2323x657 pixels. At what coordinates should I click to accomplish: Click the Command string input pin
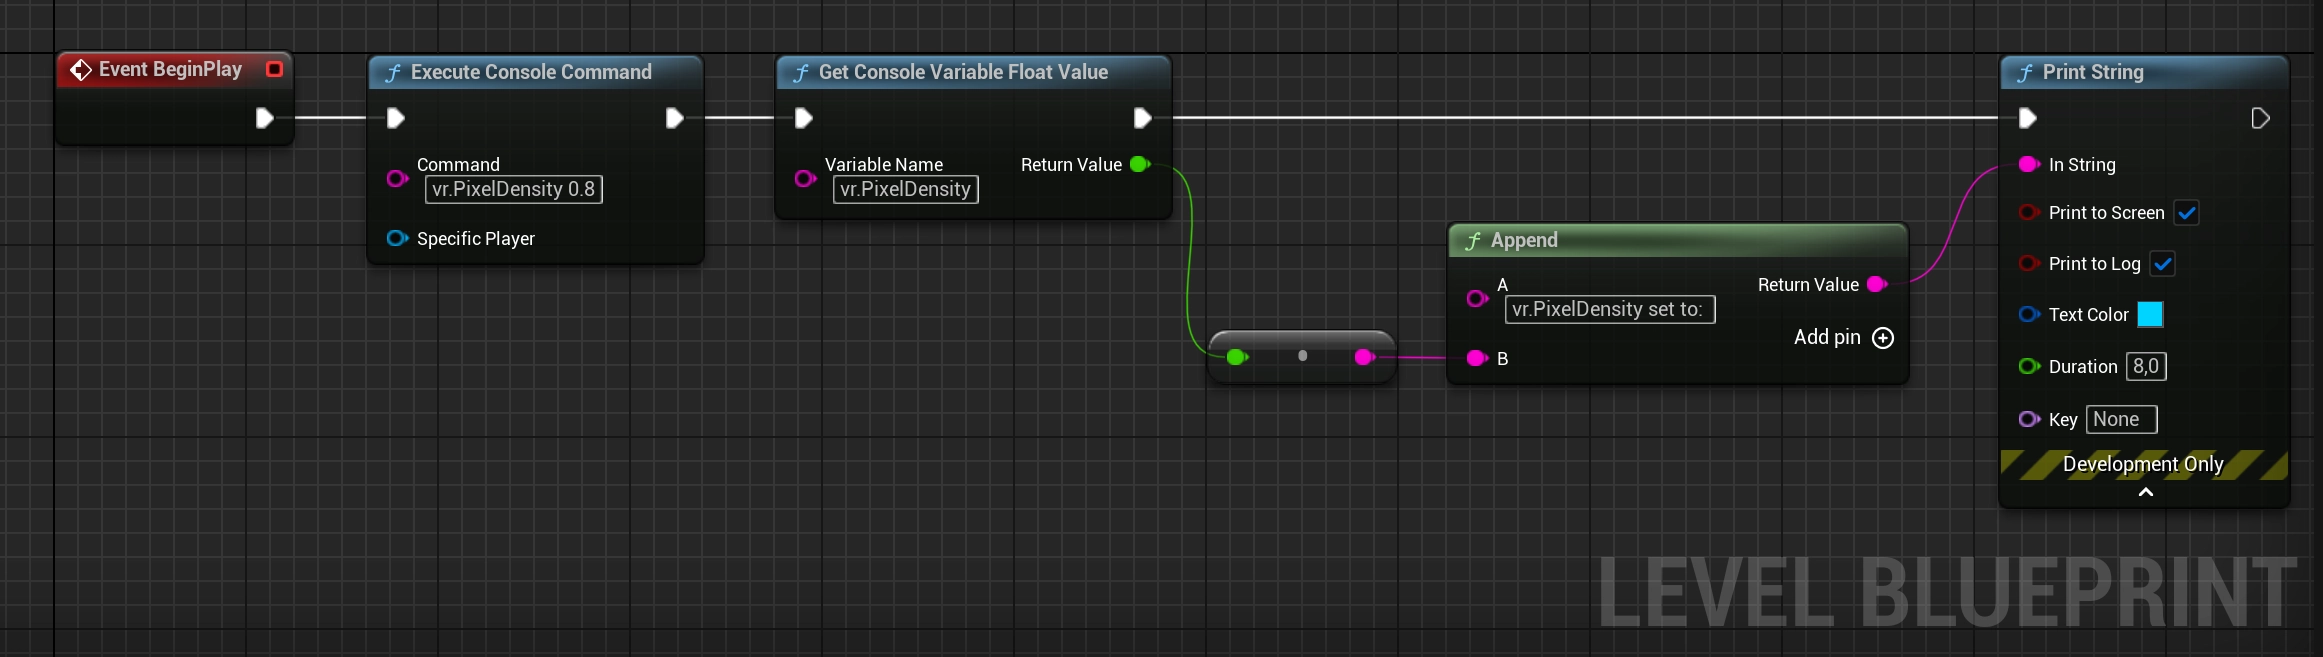[397, 178]
